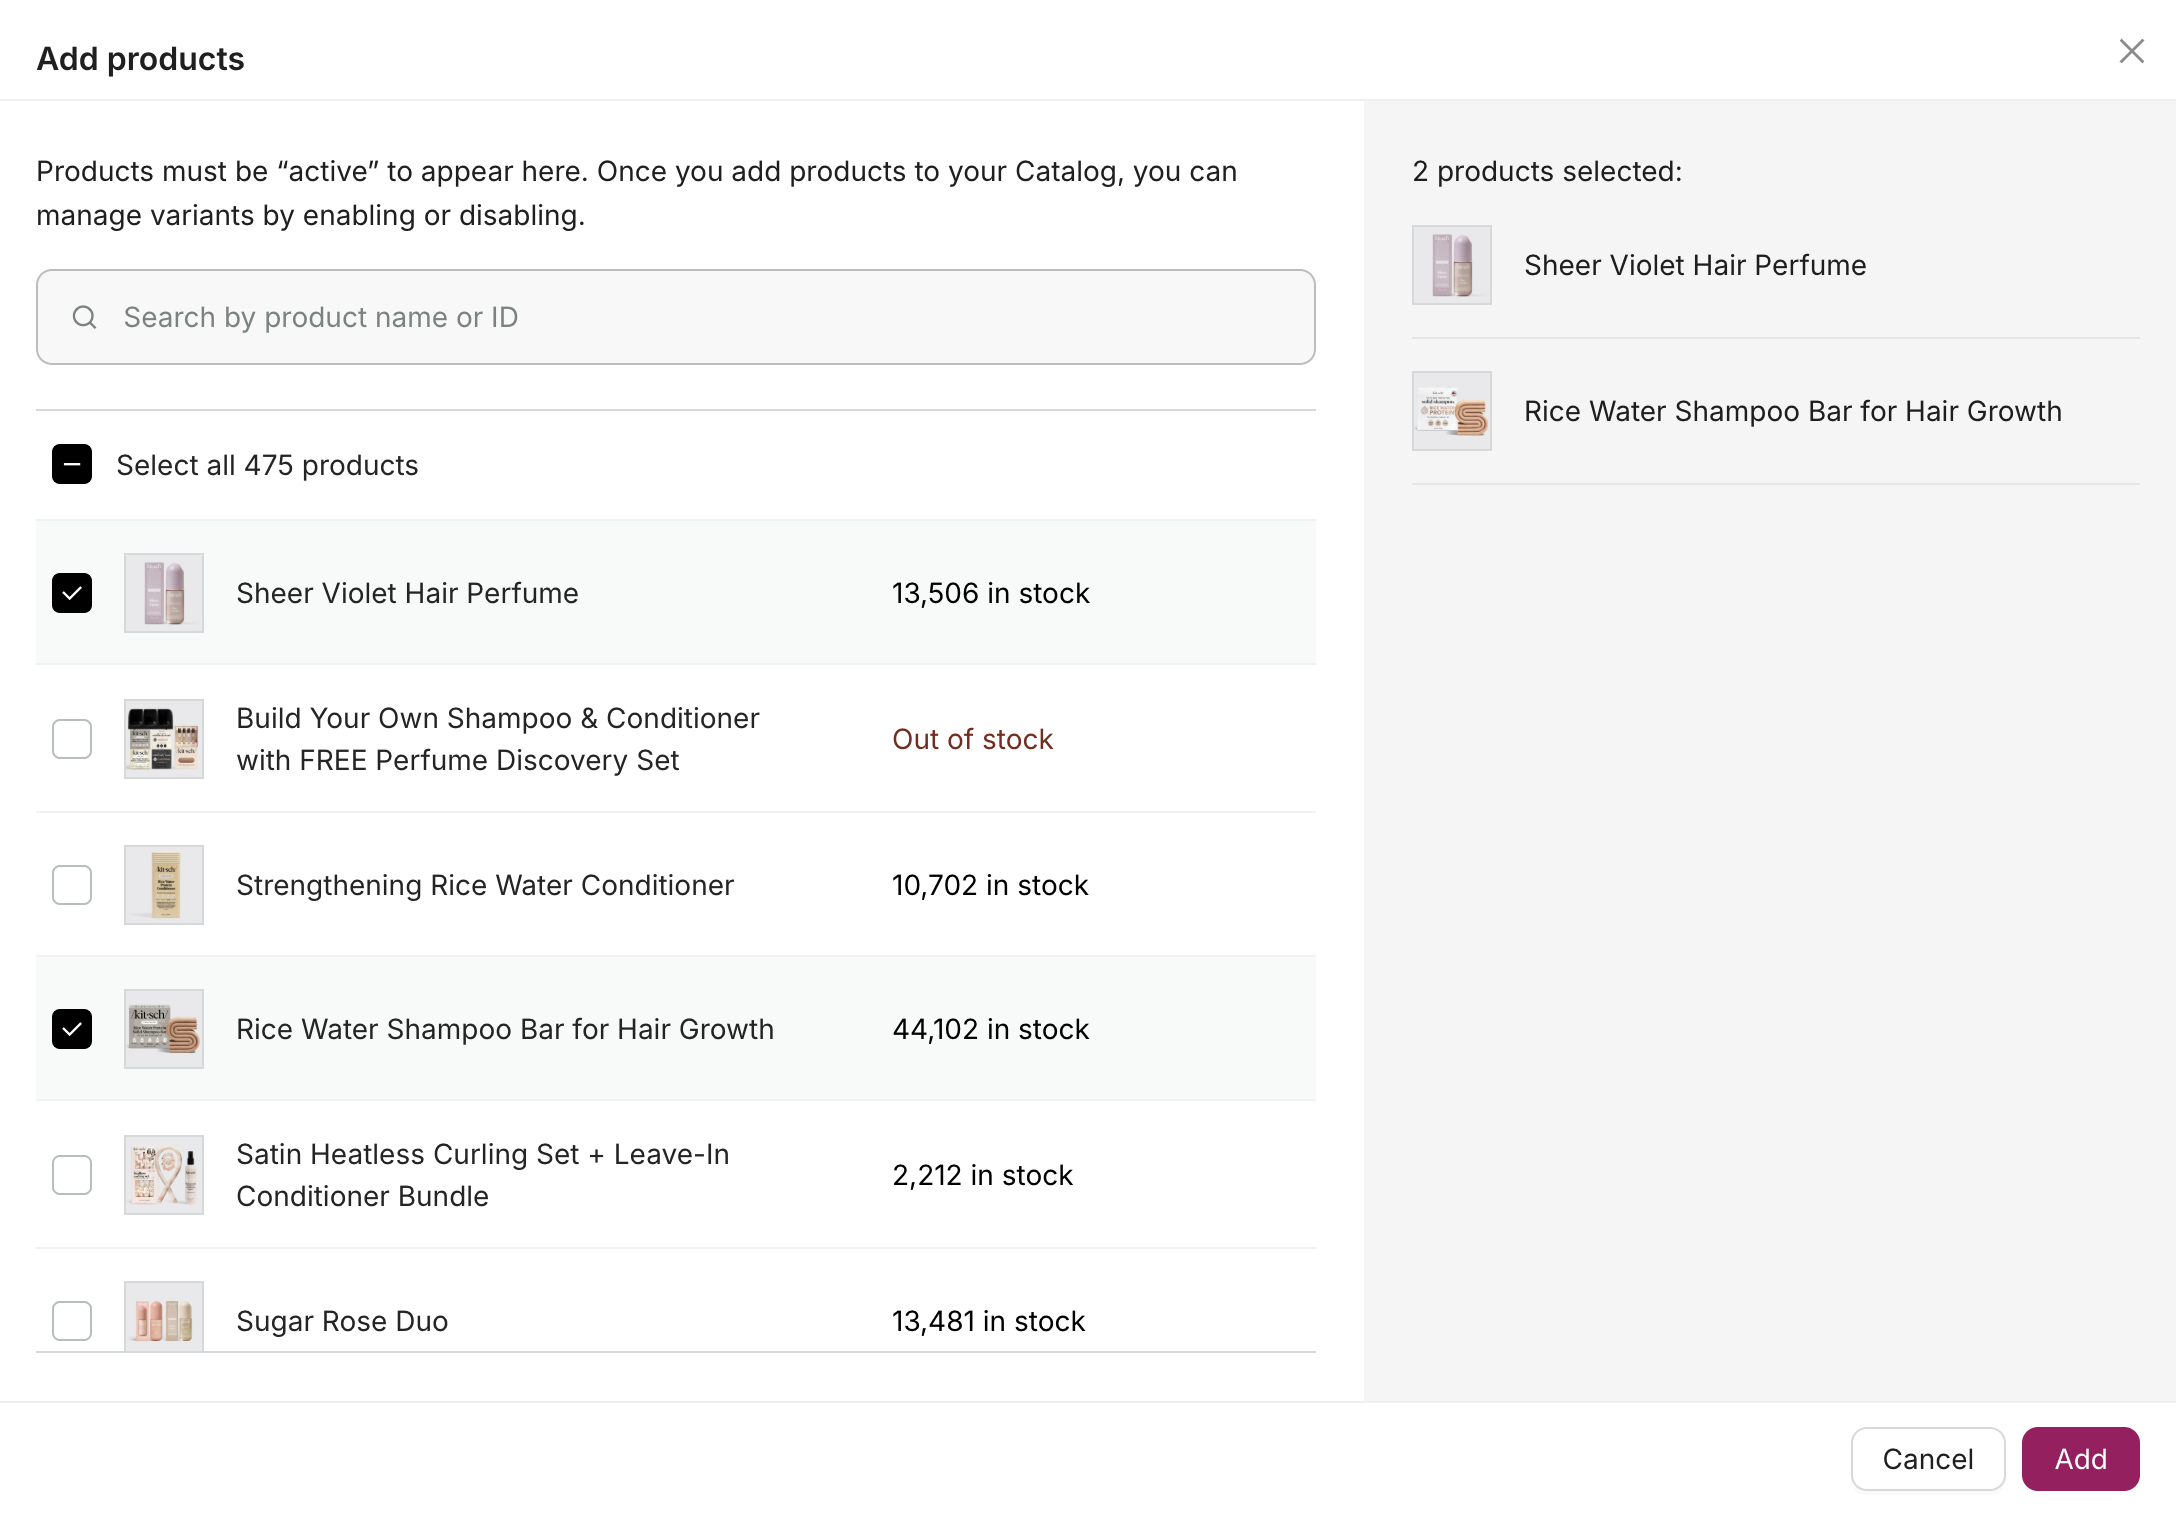Uncheck Sheer Violet Hair Perfume checkbox
Screen dimensions: 2176x1522
[72, 593]
